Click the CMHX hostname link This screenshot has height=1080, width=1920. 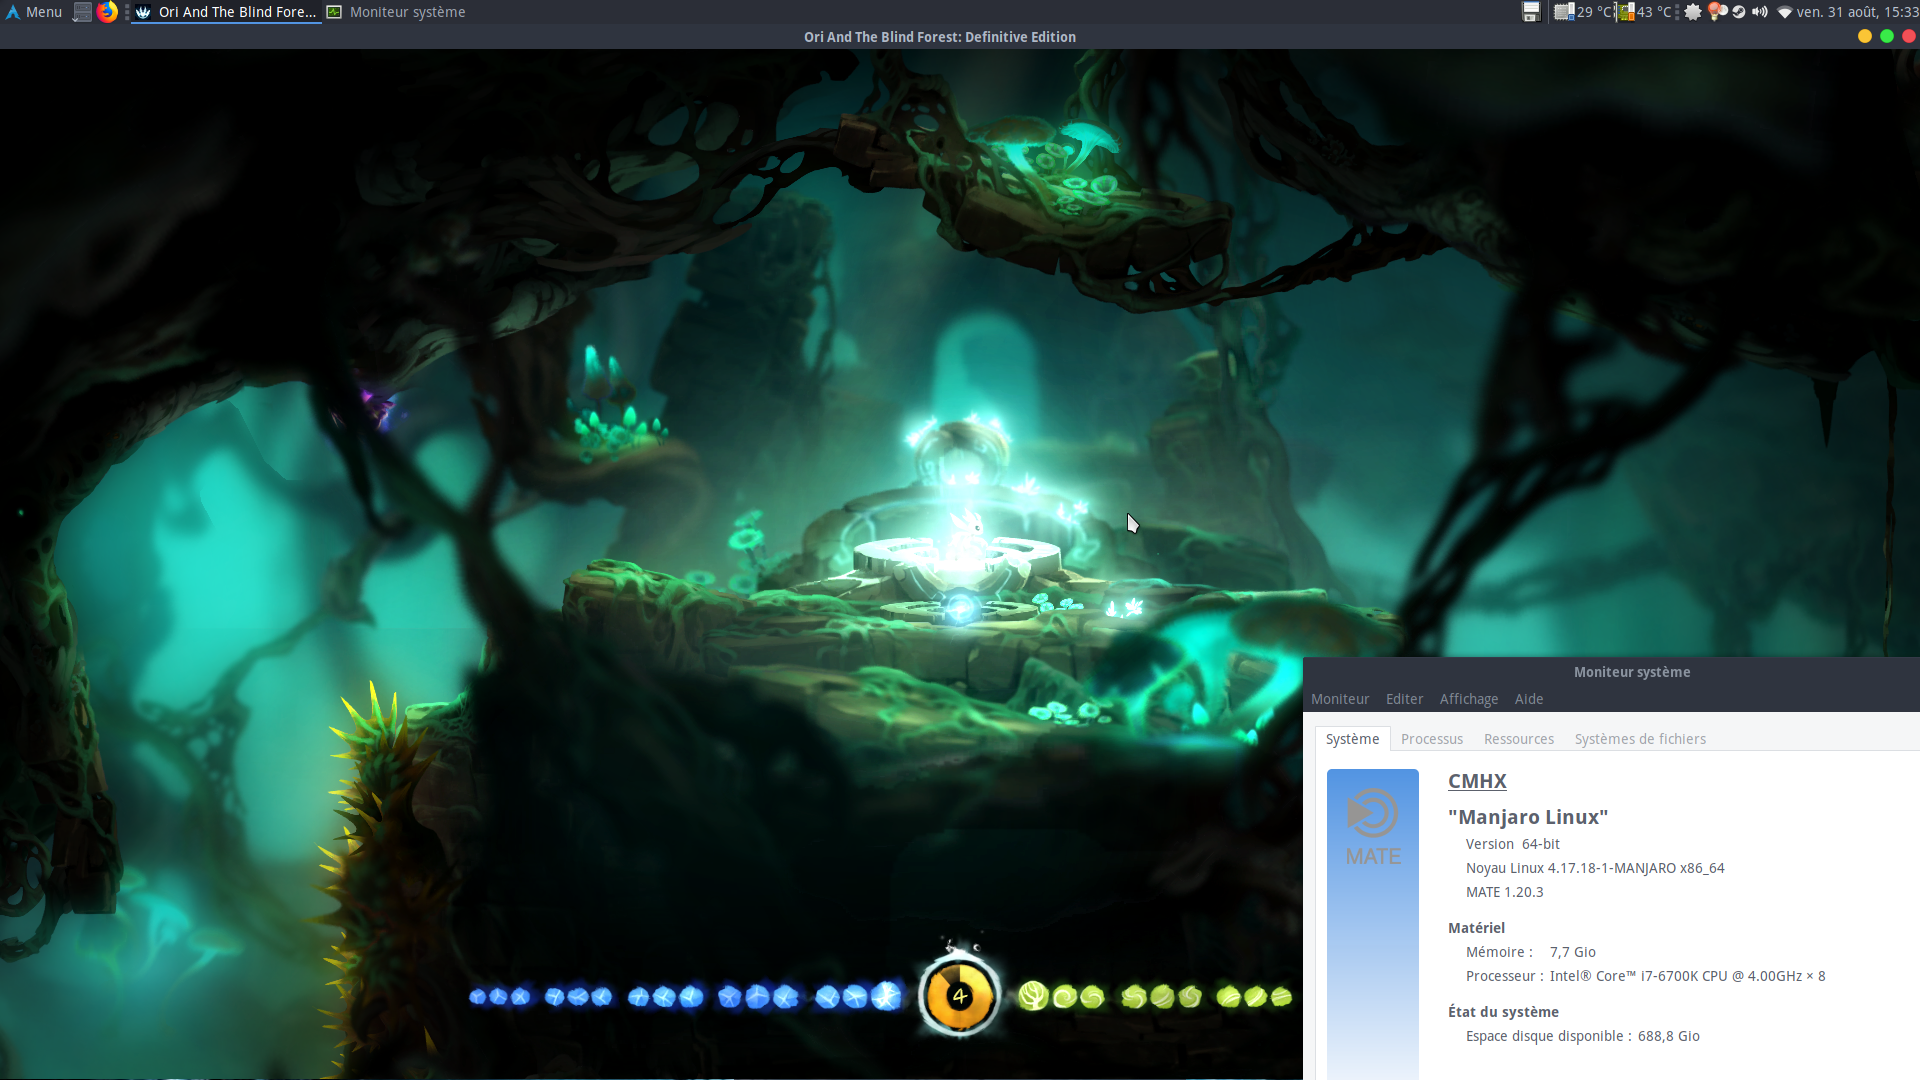pyautogui.click(x=1477, y=781)
